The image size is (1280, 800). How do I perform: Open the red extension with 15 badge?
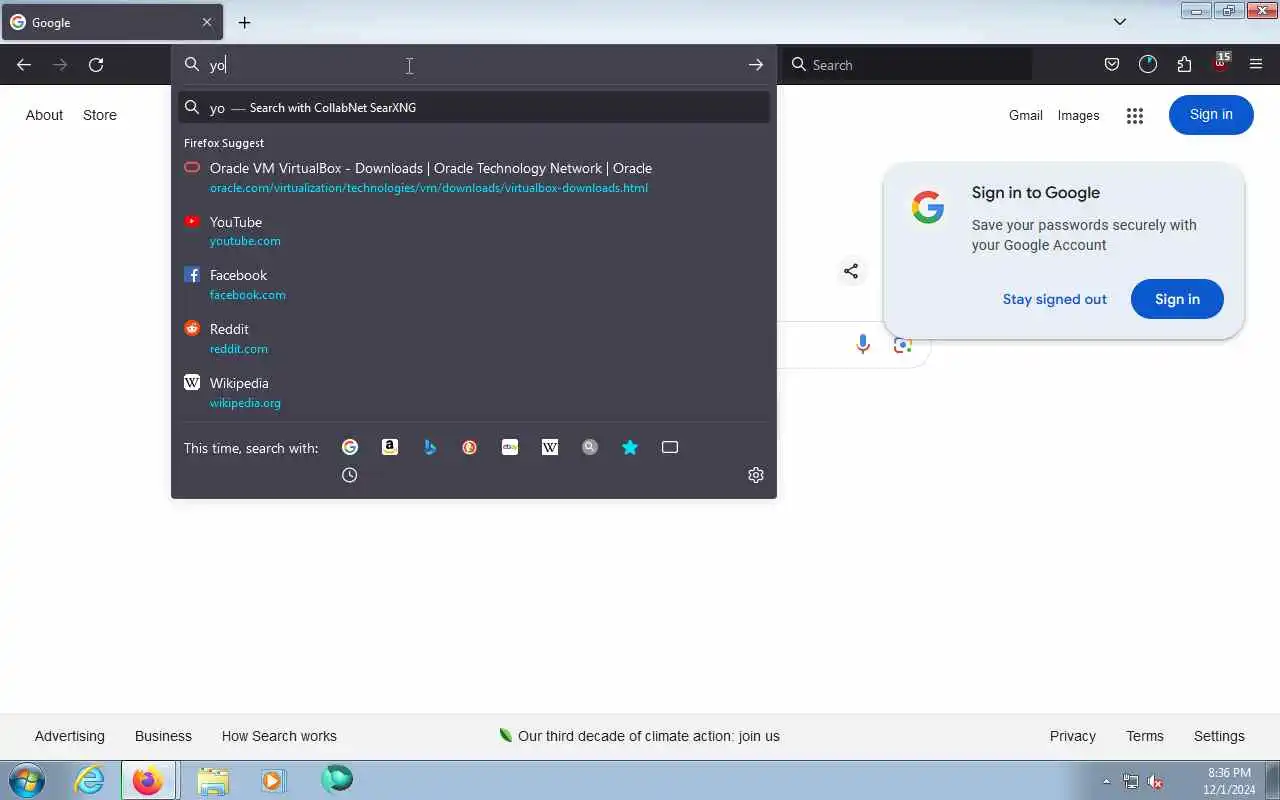pos(1221,63)
